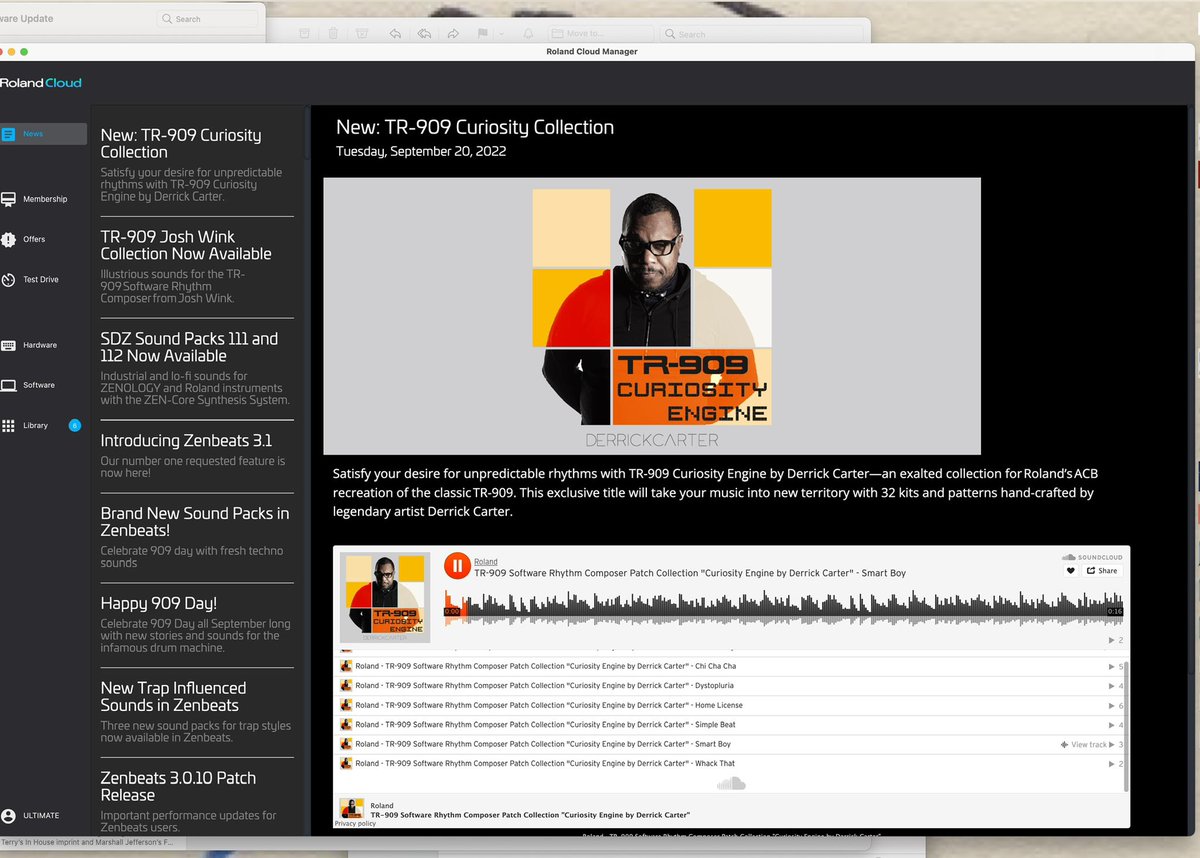The height and width of the screenshot is (858, 1200).
Task: Click search field in background Mail window
Action: pos(760,34)
